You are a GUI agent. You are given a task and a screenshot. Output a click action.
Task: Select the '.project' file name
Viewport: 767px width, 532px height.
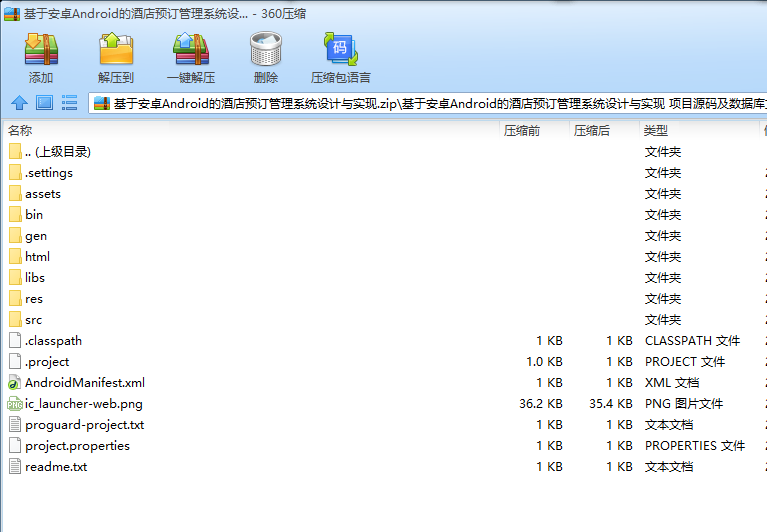coord(47,362)
